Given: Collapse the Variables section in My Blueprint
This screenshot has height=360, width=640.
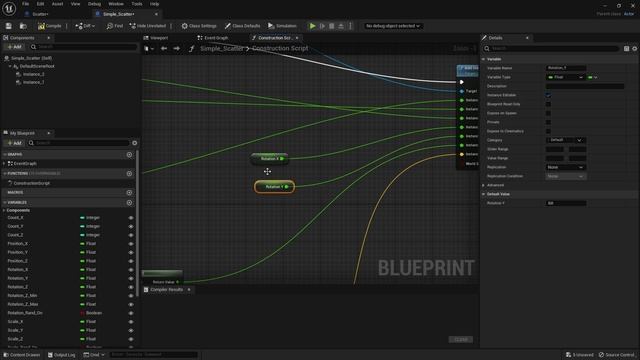Looking at the screenshot, I should click(x=5, y=202).
